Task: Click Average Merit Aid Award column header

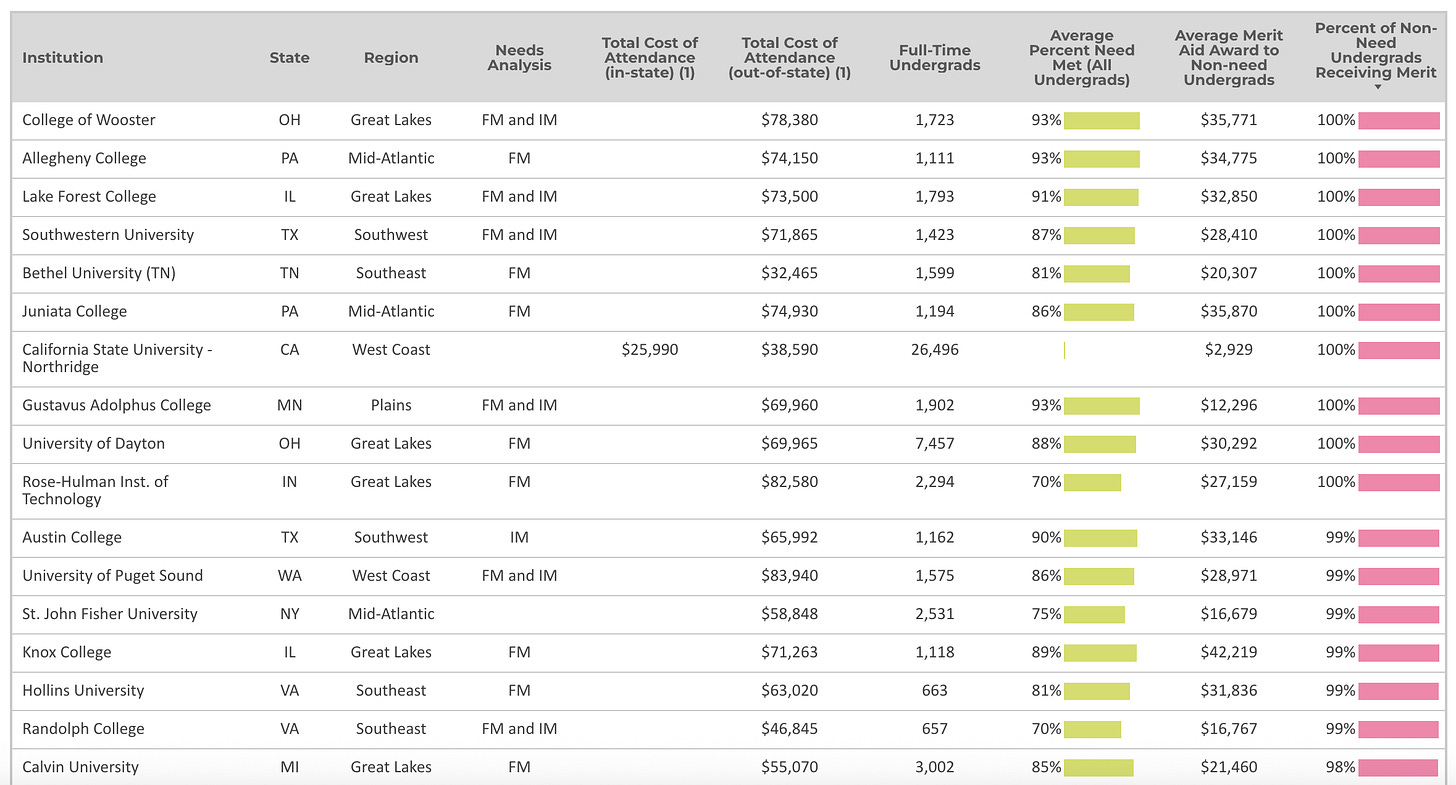Action: click(1227, 58)
